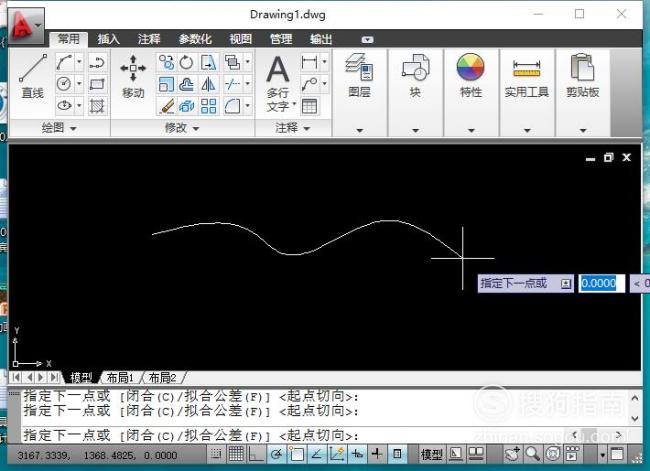Switch to the 视图 ribbon tab
650x471 pixels.
point(241,39)
